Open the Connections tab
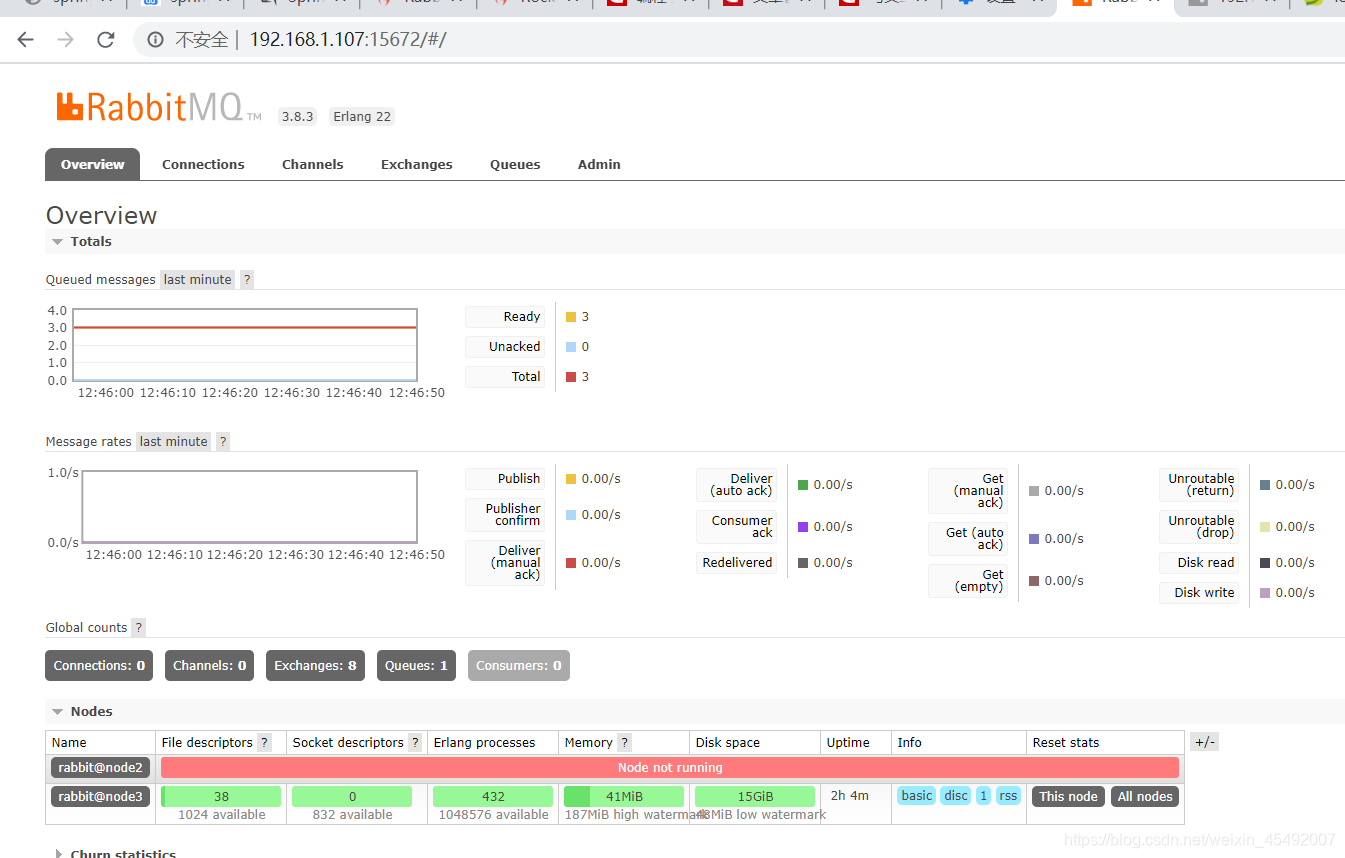1345x858 pixels. [203, 165]
